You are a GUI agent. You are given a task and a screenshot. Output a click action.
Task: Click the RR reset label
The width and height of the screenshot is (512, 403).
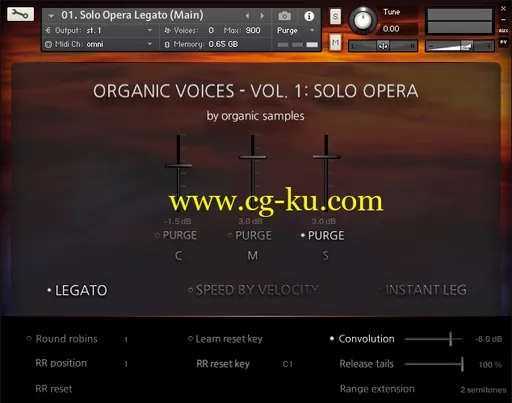coord(54,389)
